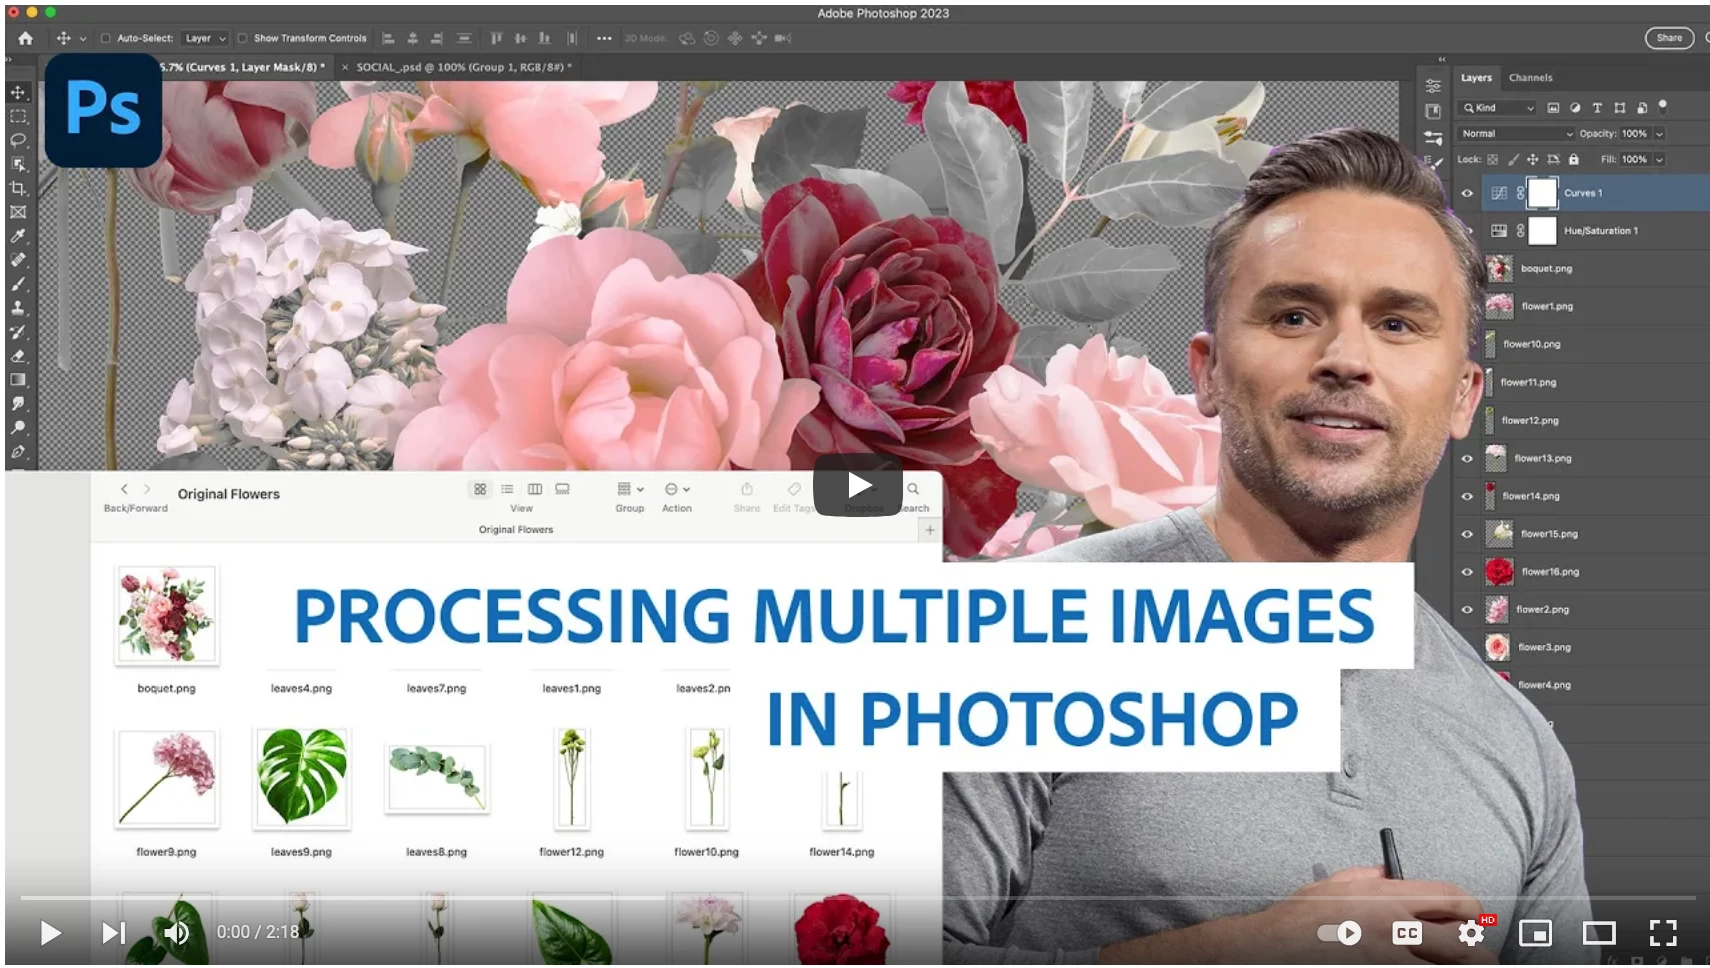Select the Smudge tool
This screenshot has height=968, width=1710.
point(18,404)
